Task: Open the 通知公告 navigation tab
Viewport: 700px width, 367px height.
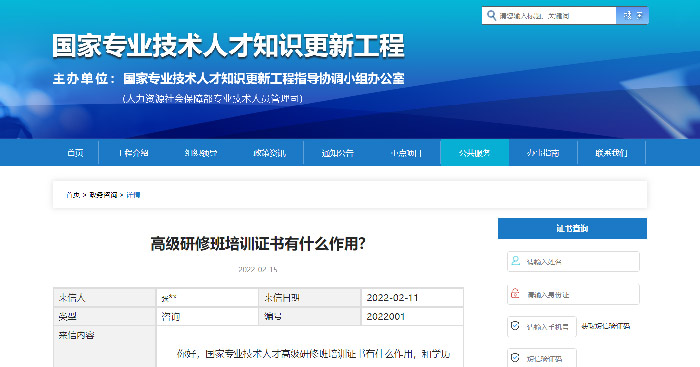Action: 338,153
